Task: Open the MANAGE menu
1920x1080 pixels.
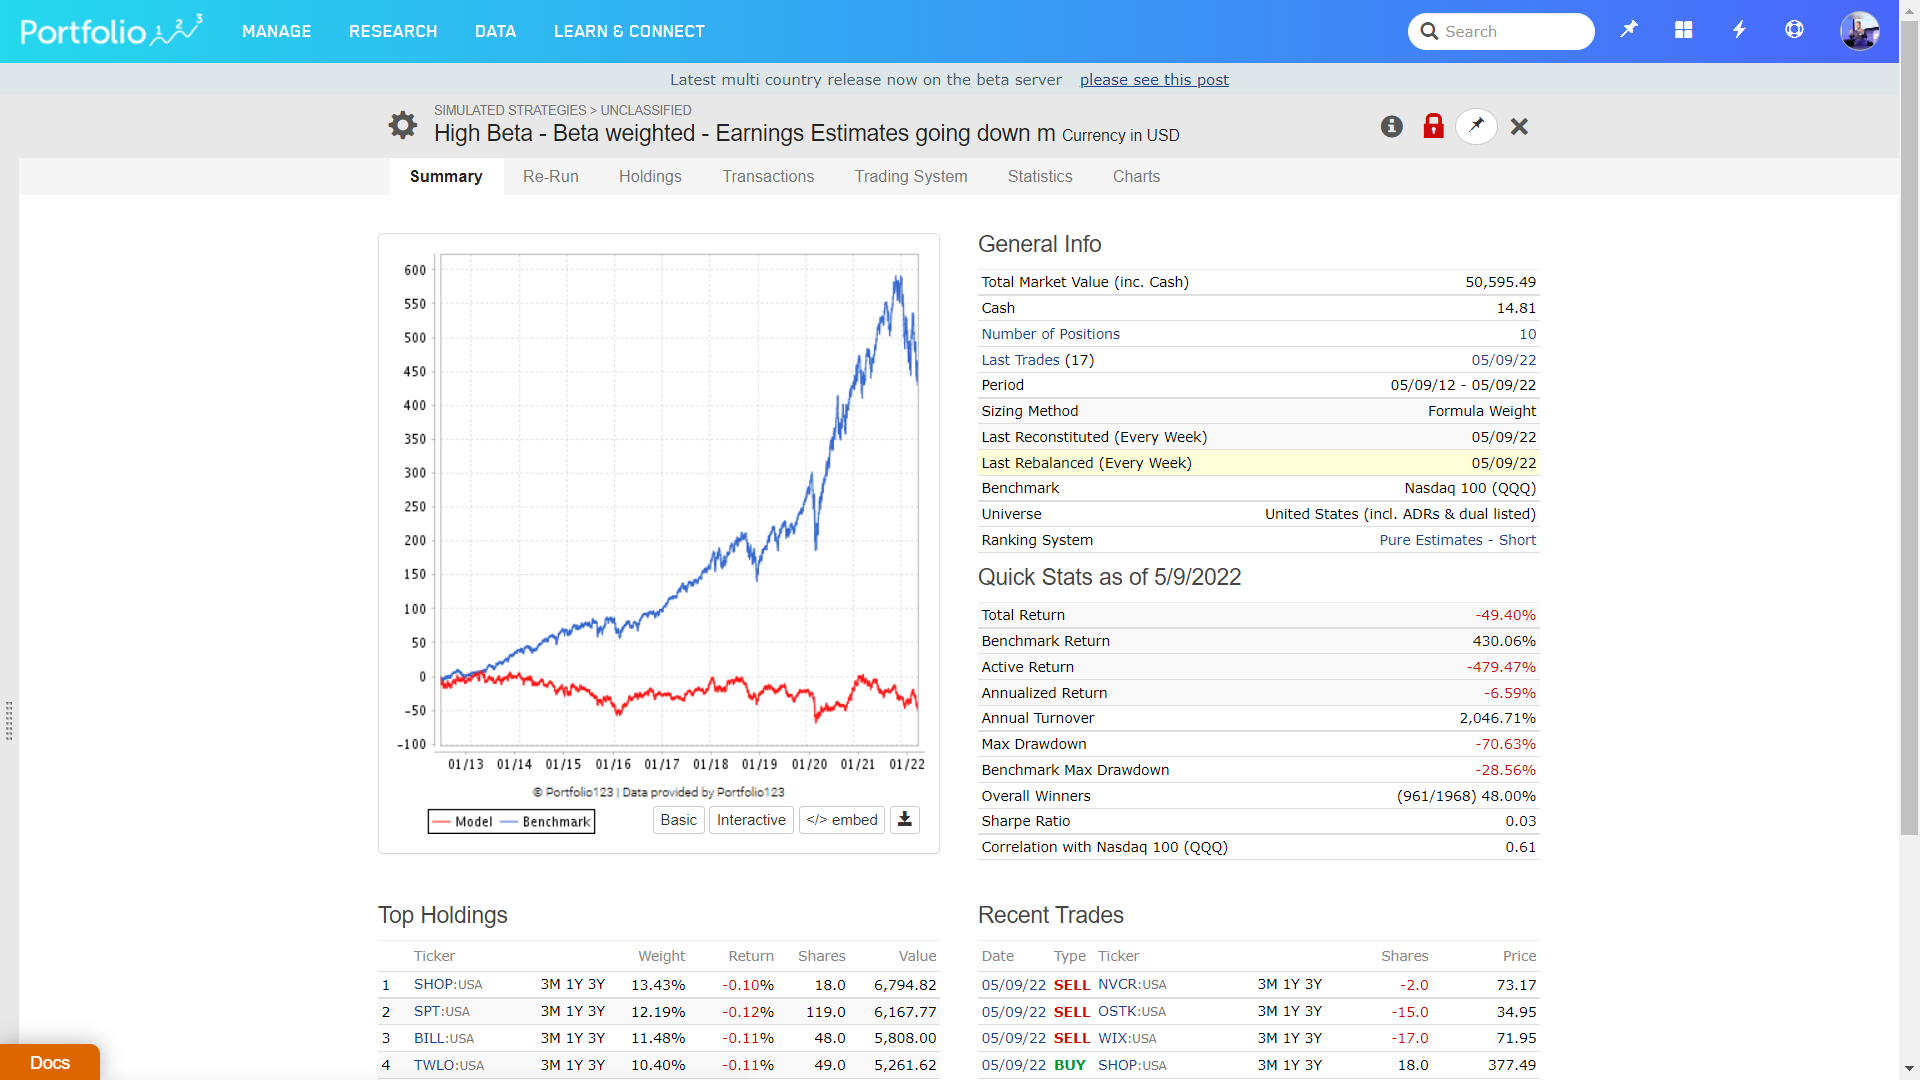Action: [x=276, y=31]
